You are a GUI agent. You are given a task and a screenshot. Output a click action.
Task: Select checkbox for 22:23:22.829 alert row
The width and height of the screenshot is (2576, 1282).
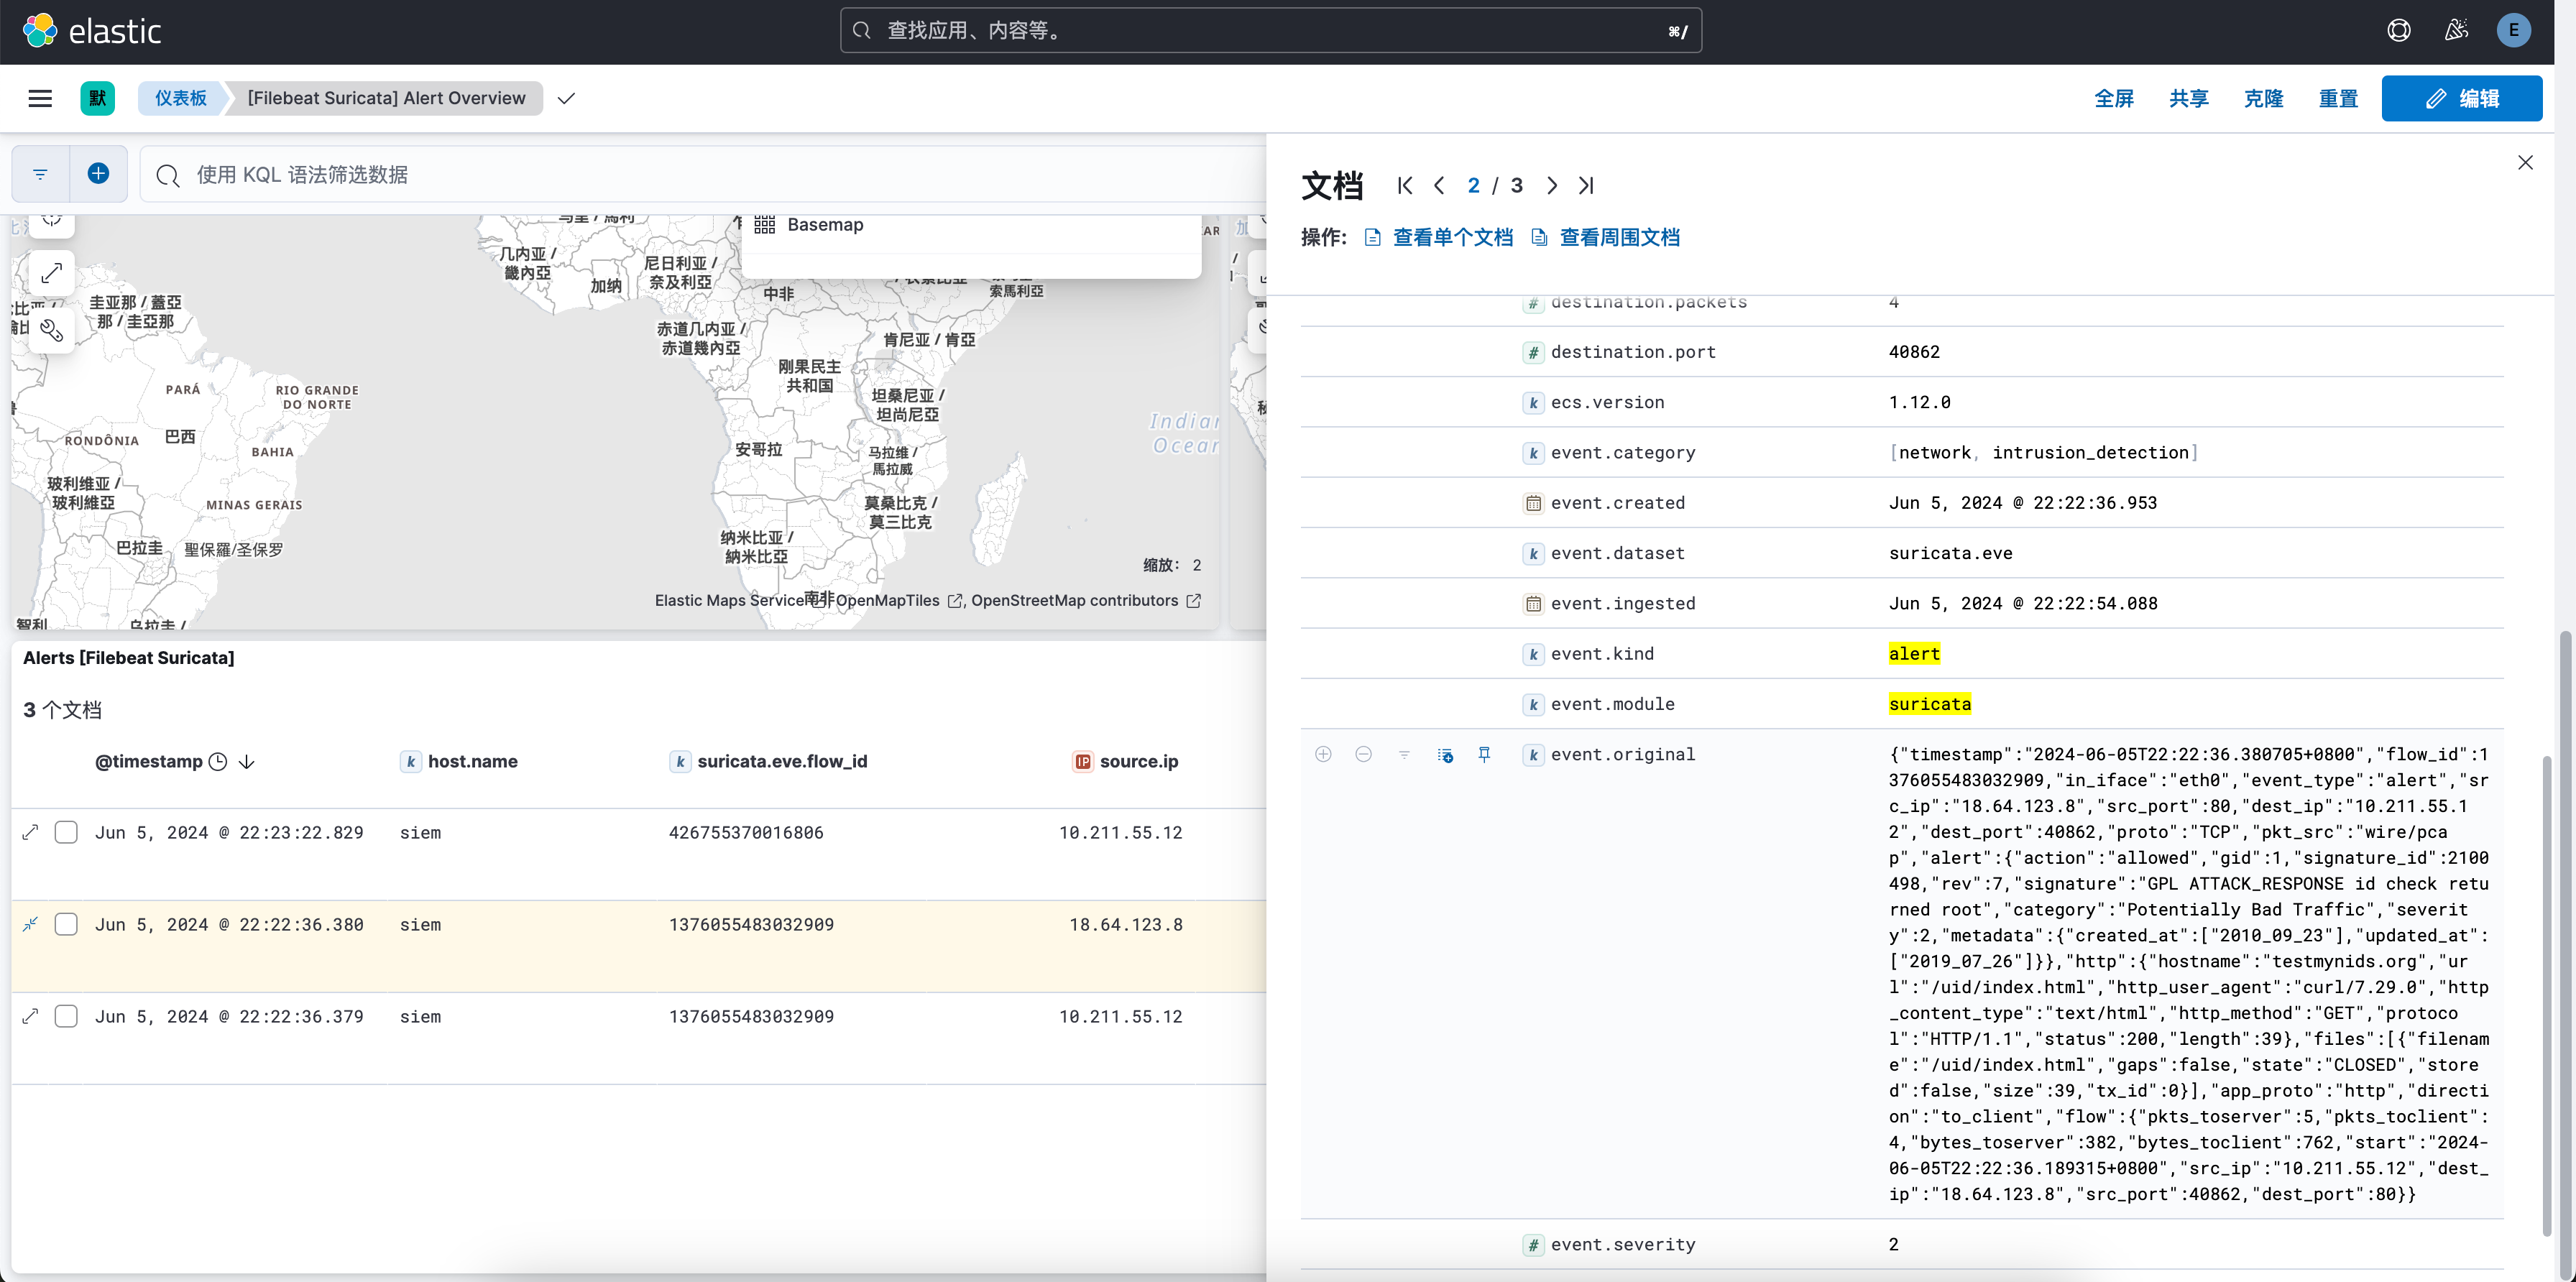66,832
